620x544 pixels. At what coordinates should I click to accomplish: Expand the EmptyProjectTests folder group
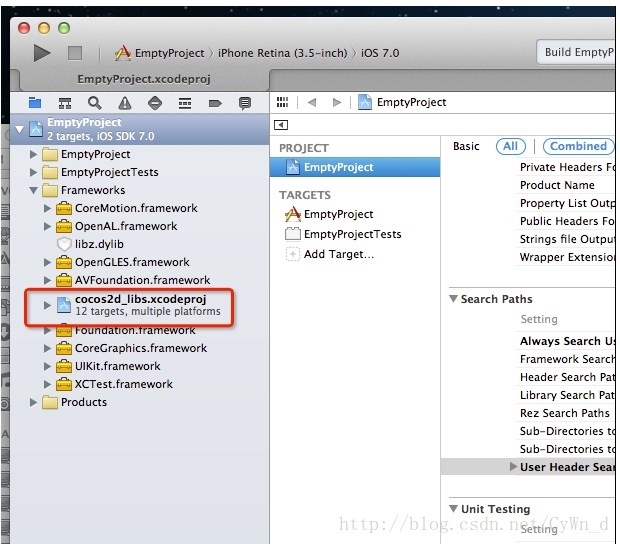point(34,172)
